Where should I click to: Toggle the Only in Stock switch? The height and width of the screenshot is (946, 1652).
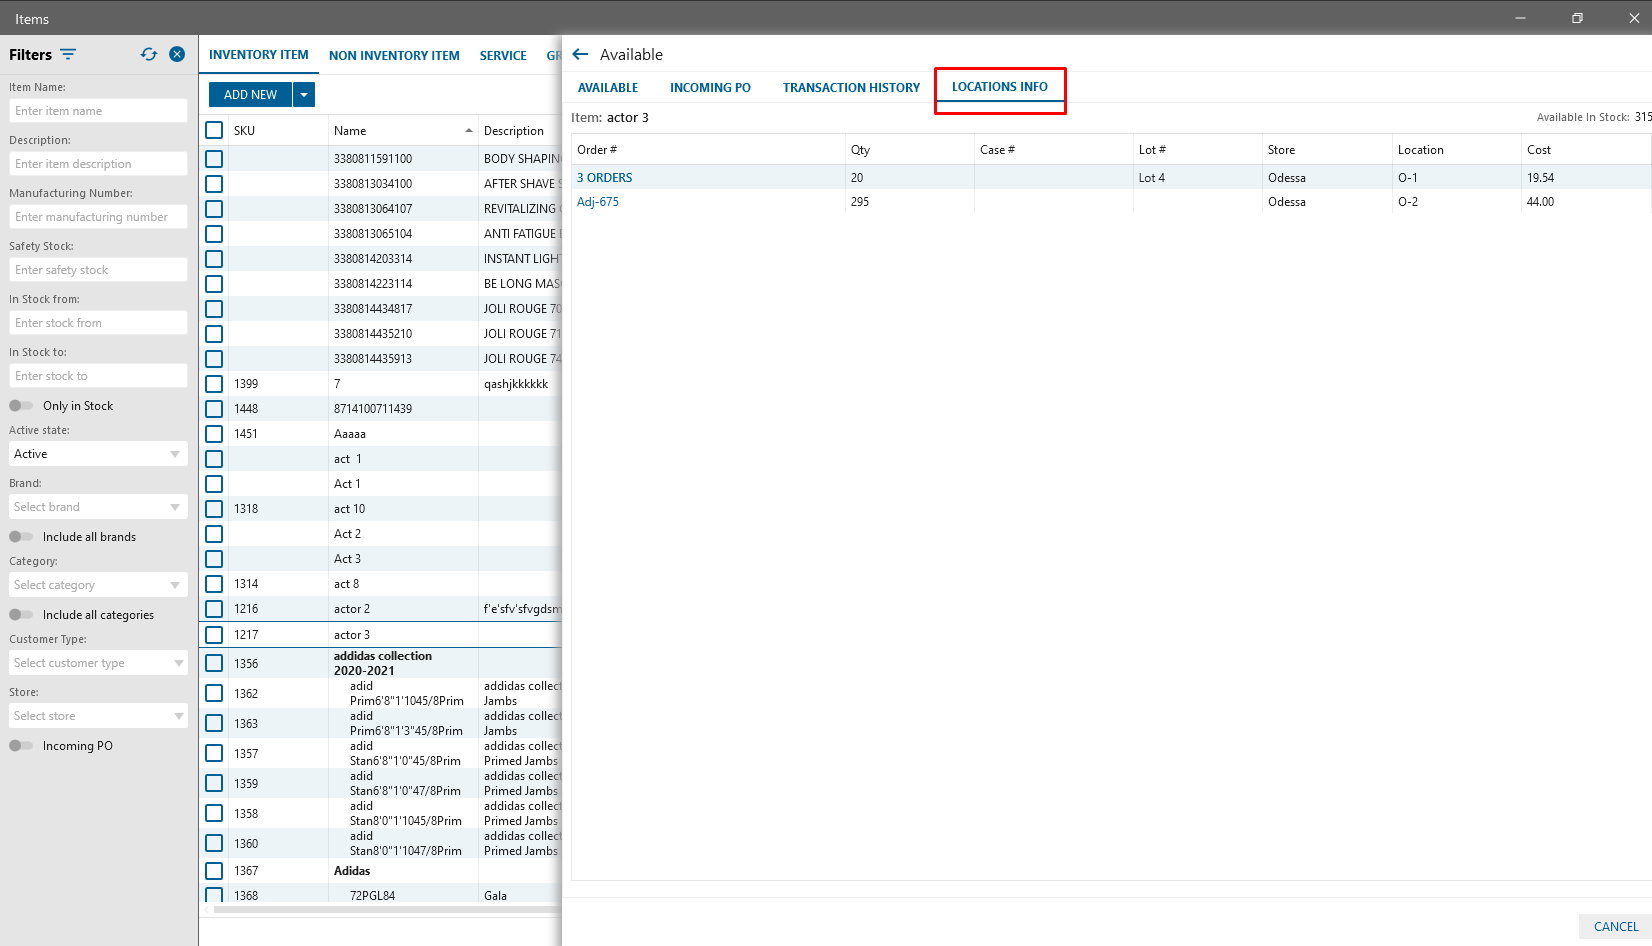[21, 406]
